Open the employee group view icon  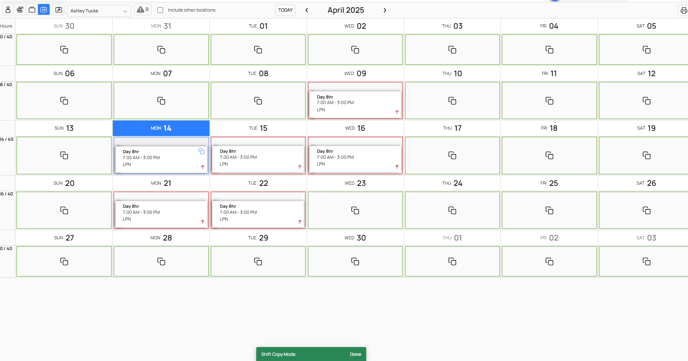20,10
